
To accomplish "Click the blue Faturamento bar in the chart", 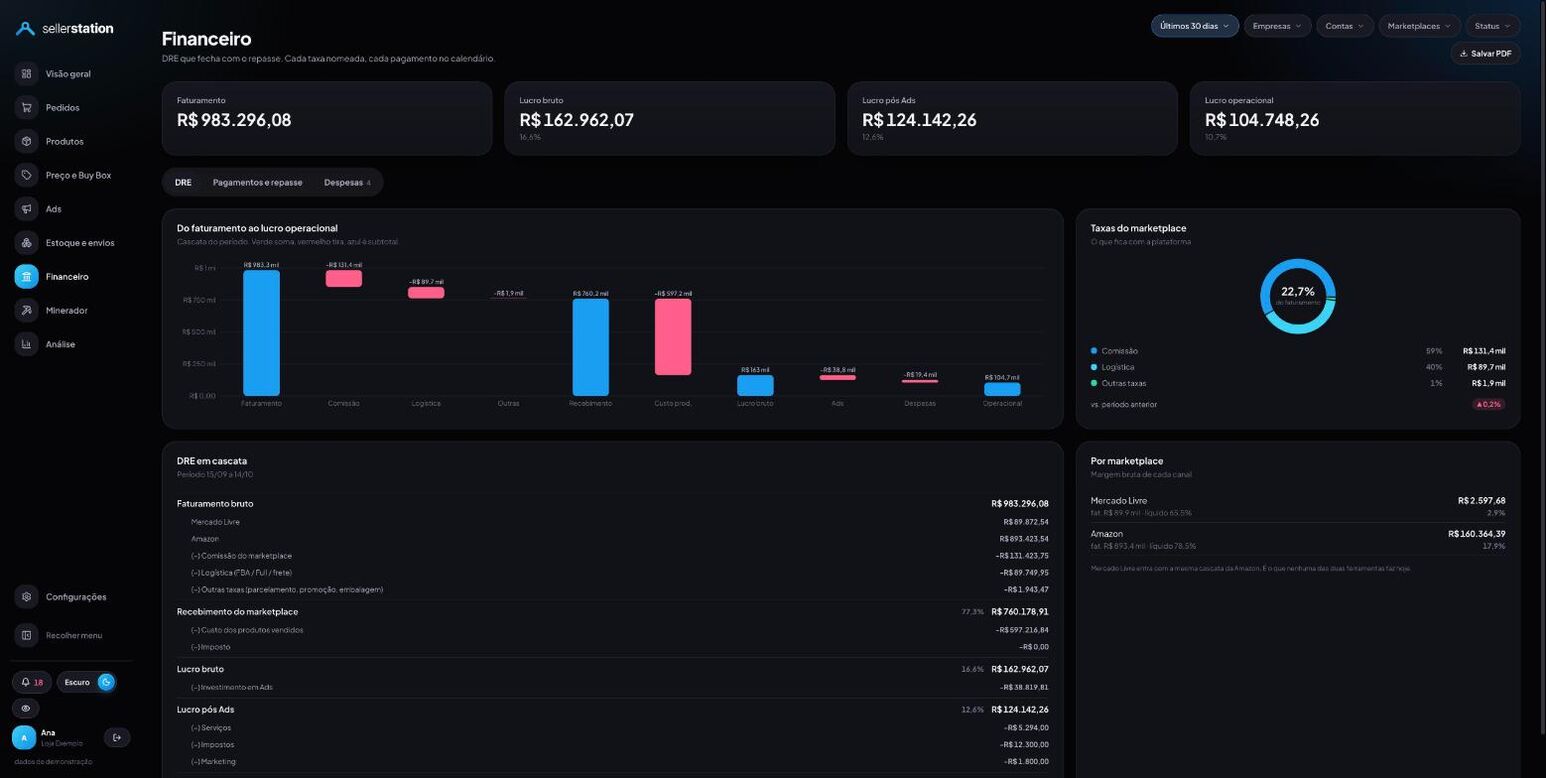I will pyautogui.click(x=261, y=333).
